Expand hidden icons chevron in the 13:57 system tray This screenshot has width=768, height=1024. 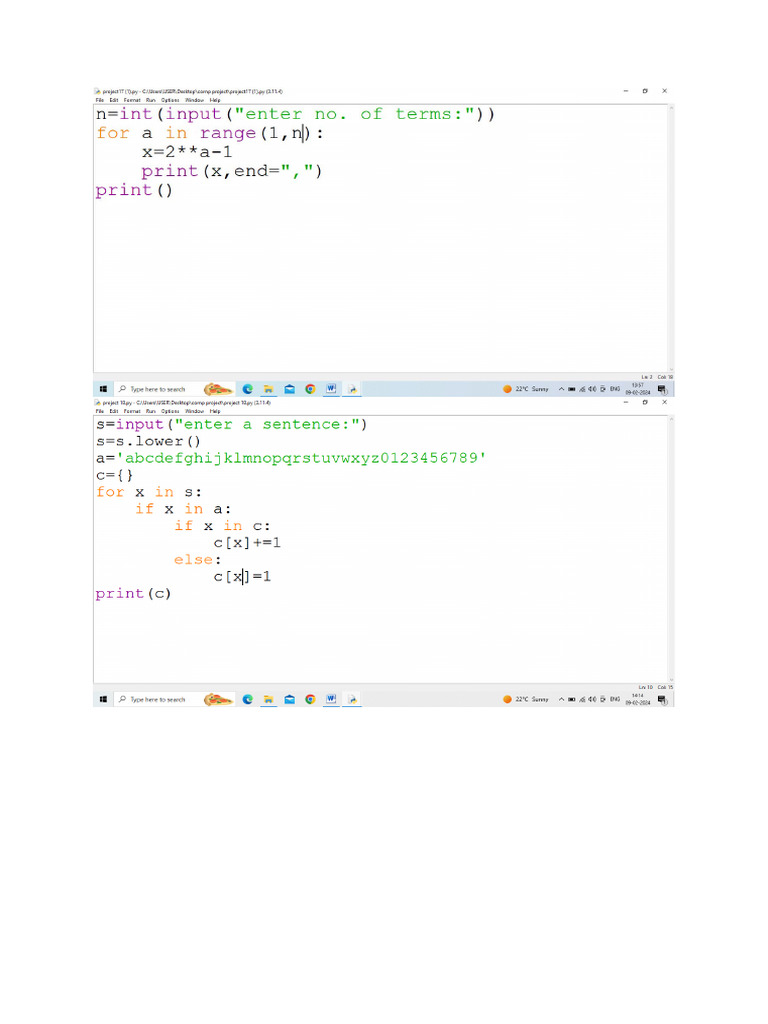(561, 389)
